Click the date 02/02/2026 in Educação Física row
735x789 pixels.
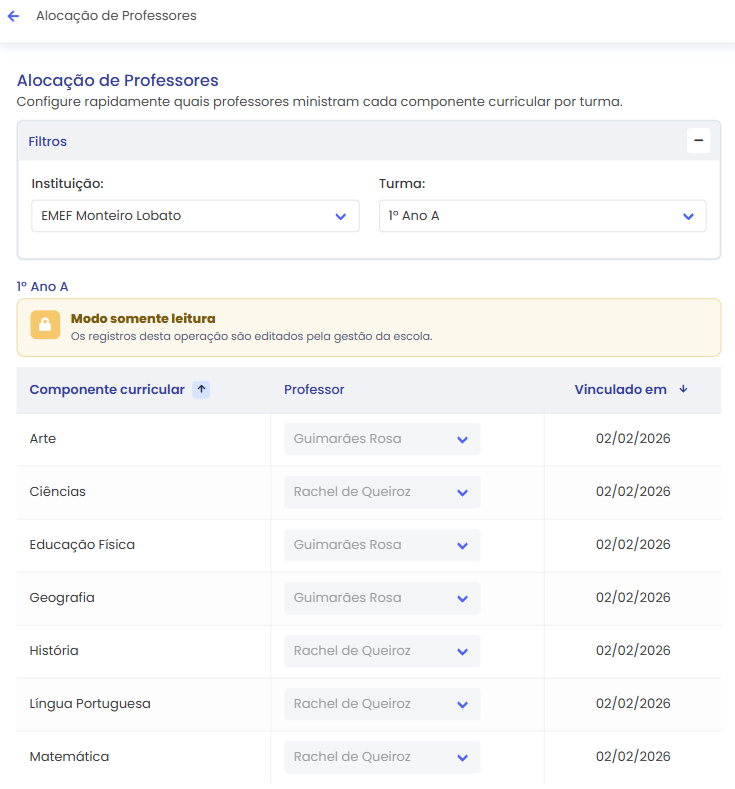tap(633, 544)
